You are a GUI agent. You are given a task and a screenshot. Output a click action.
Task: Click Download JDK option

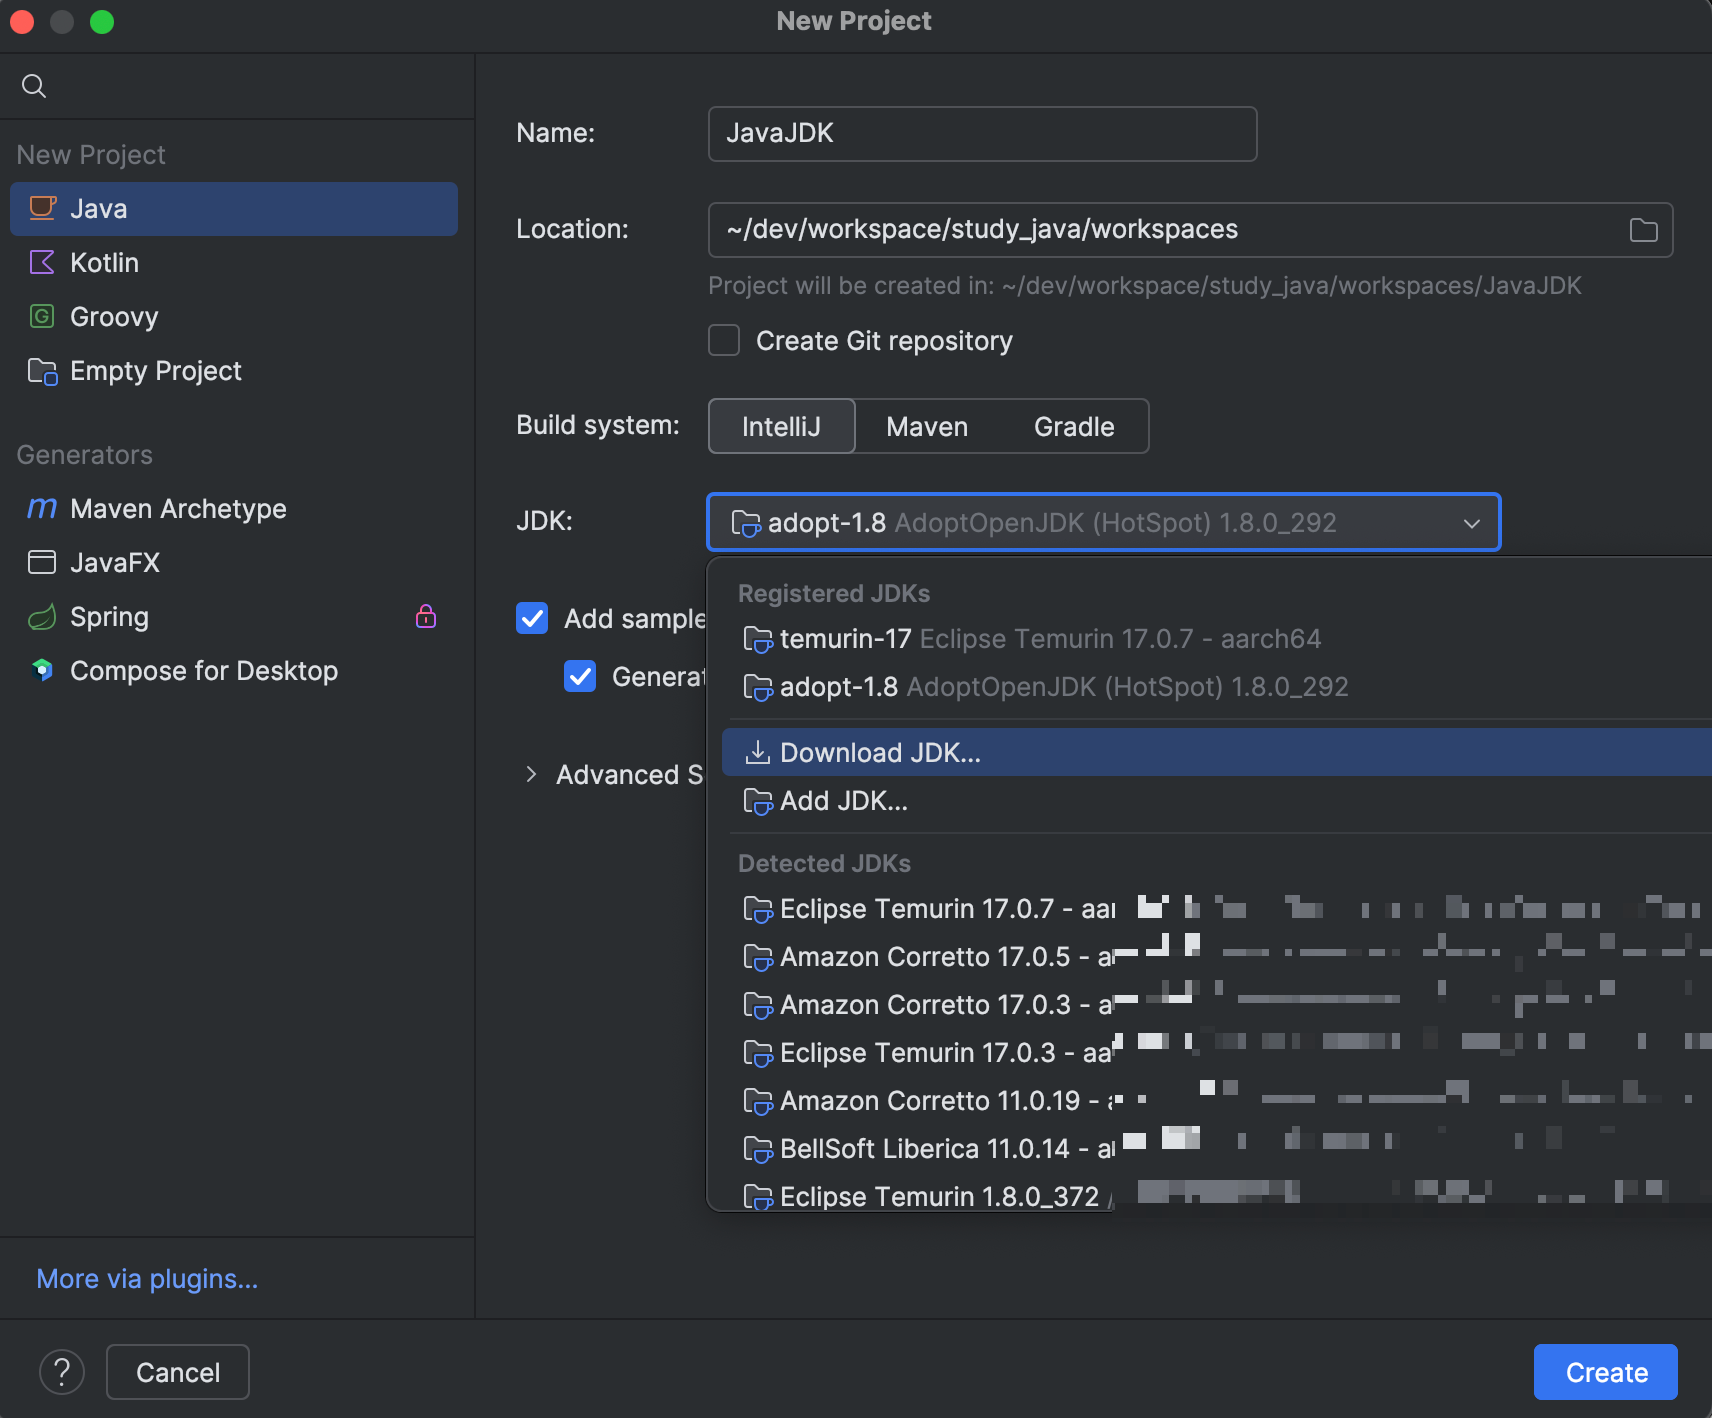pyautogui.click(x=1217, y=752)
